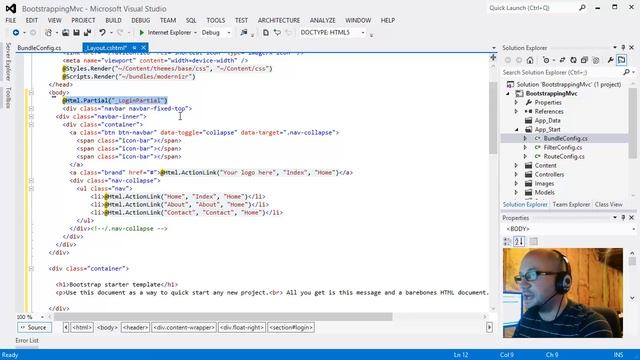Expand the References node
Screen dimensions: 640x360
pos(516,111)
